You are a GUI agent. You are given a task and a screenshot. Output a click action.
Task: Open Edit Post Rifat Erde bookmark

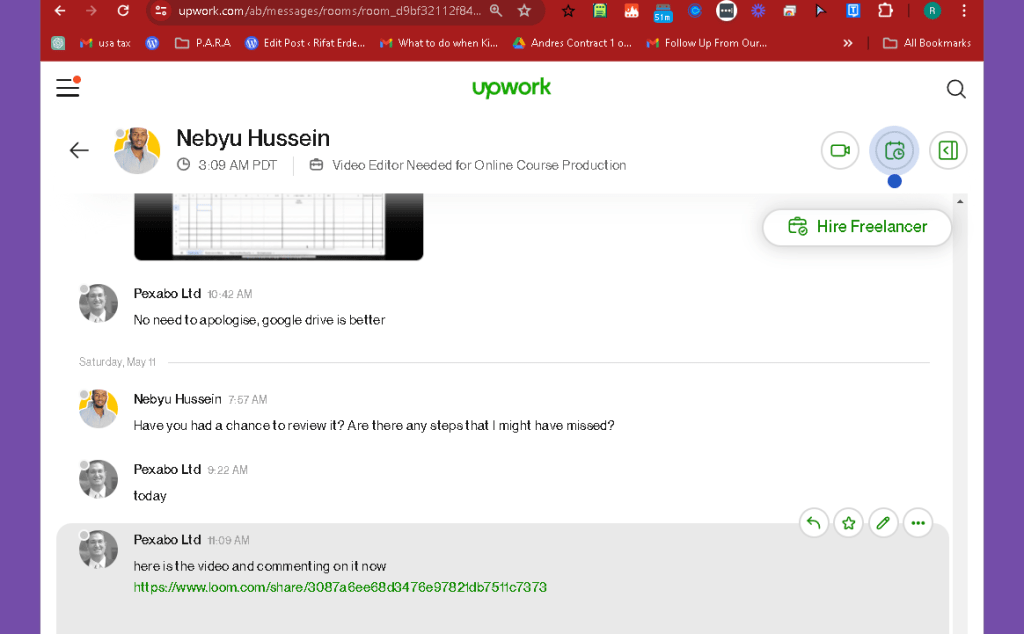(305, 43)
